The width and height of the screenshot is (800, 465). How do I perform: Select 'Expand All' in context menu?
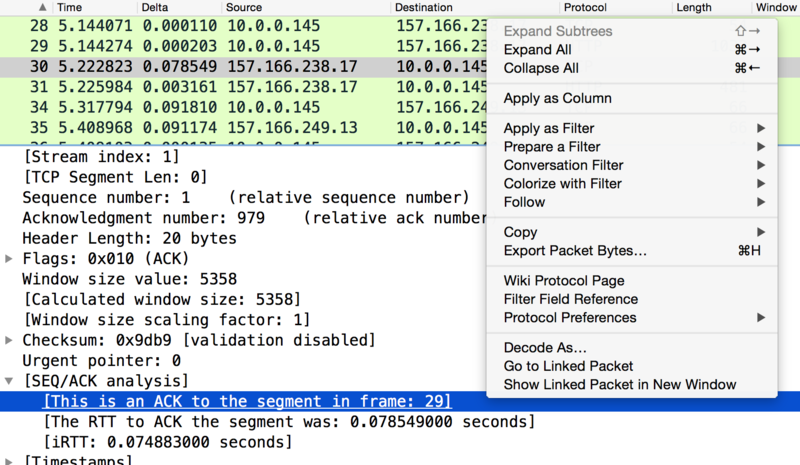[537, 50]
